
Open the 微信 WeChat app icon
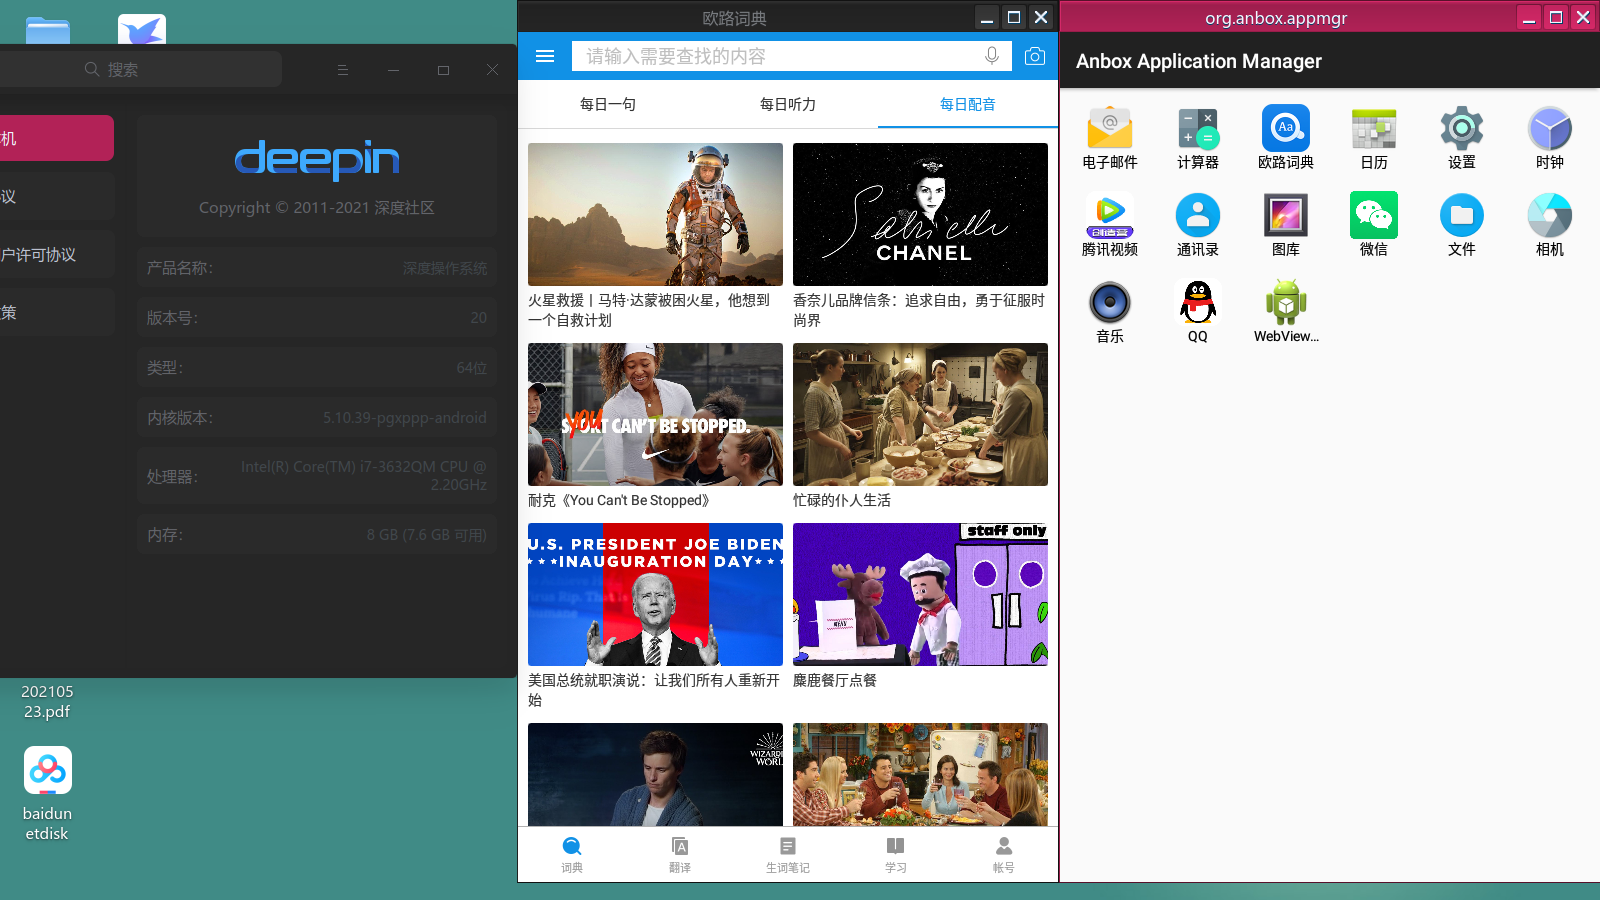[1374, 216]
